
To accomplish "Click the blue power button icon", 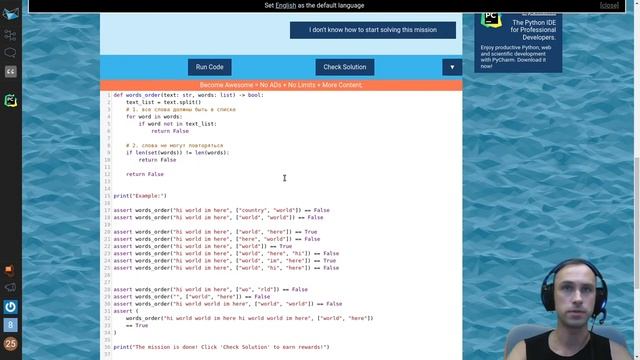I will (x=11, y=307).
